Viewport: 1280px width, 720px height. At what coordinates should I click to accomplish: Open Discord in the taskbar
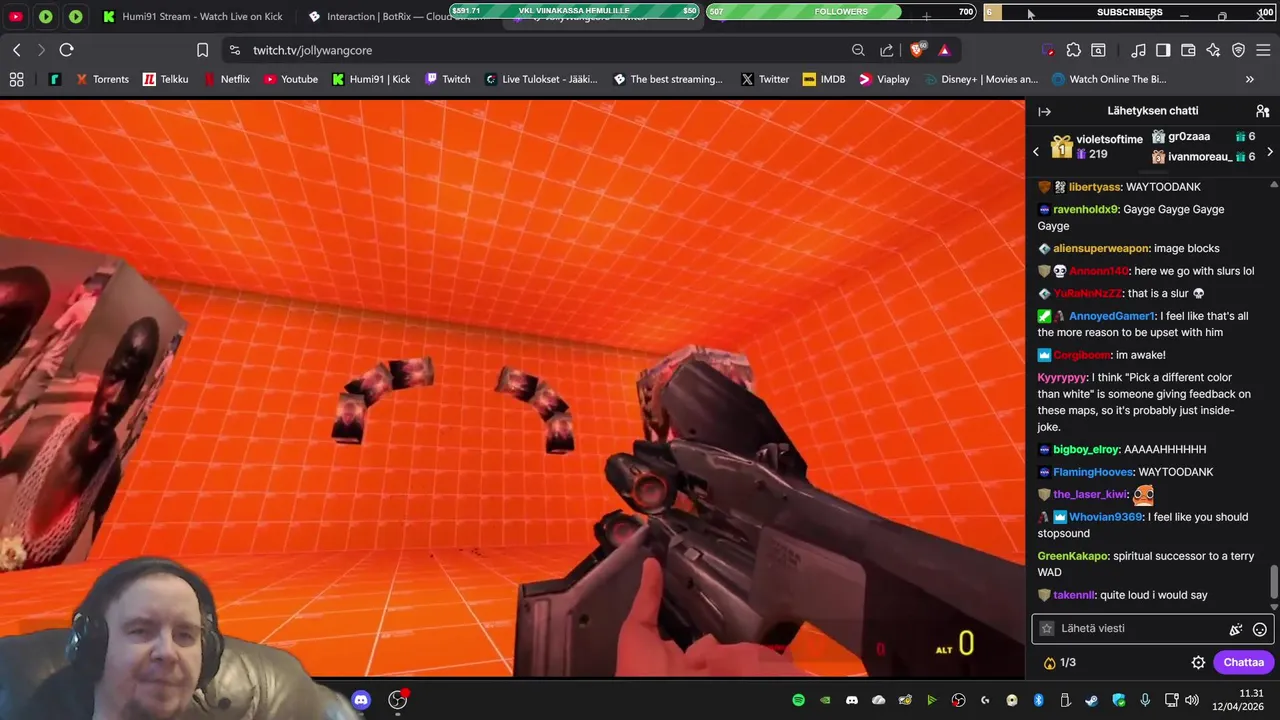361,700
